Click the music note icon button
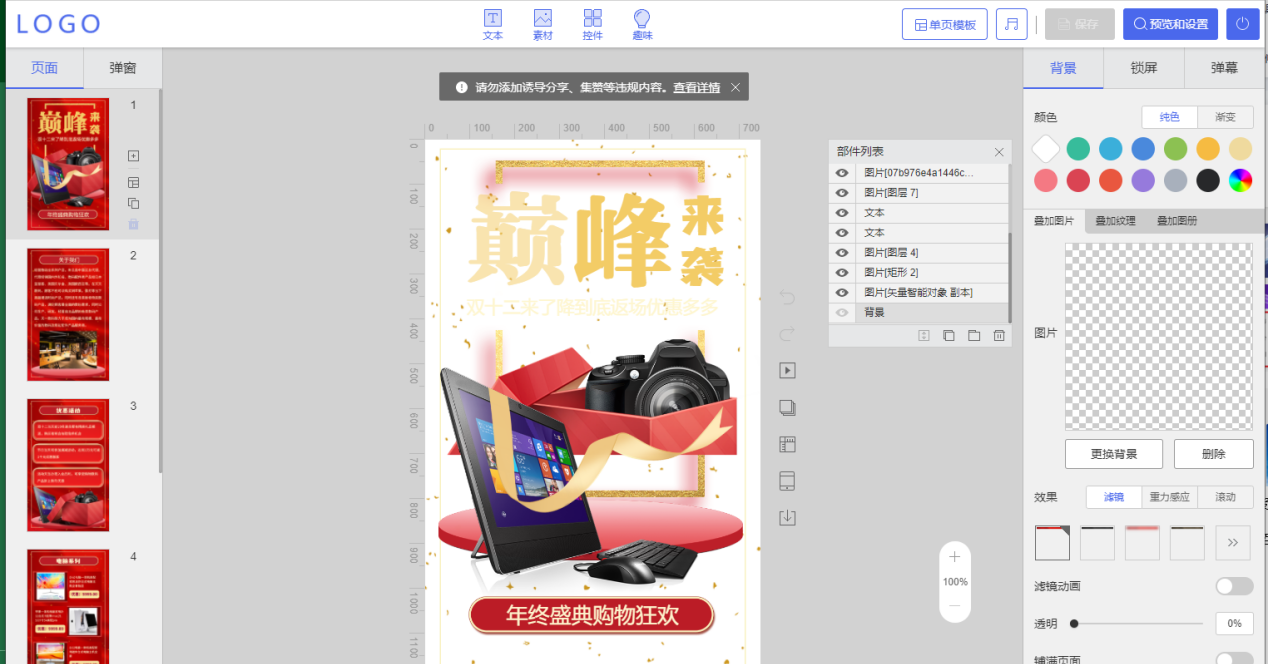Screen dimensions: 1268x664 pos(1011,24)
